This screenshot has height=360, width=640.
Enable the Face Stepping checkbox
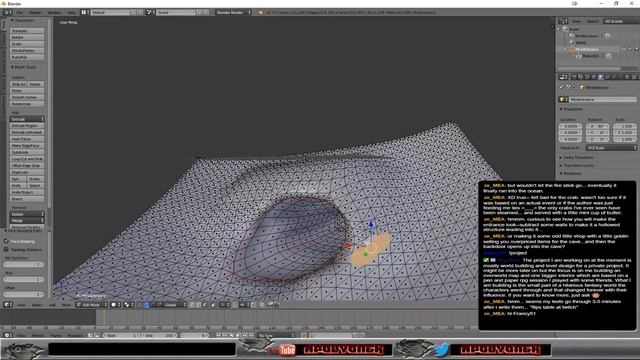click(x=6, y=241)
